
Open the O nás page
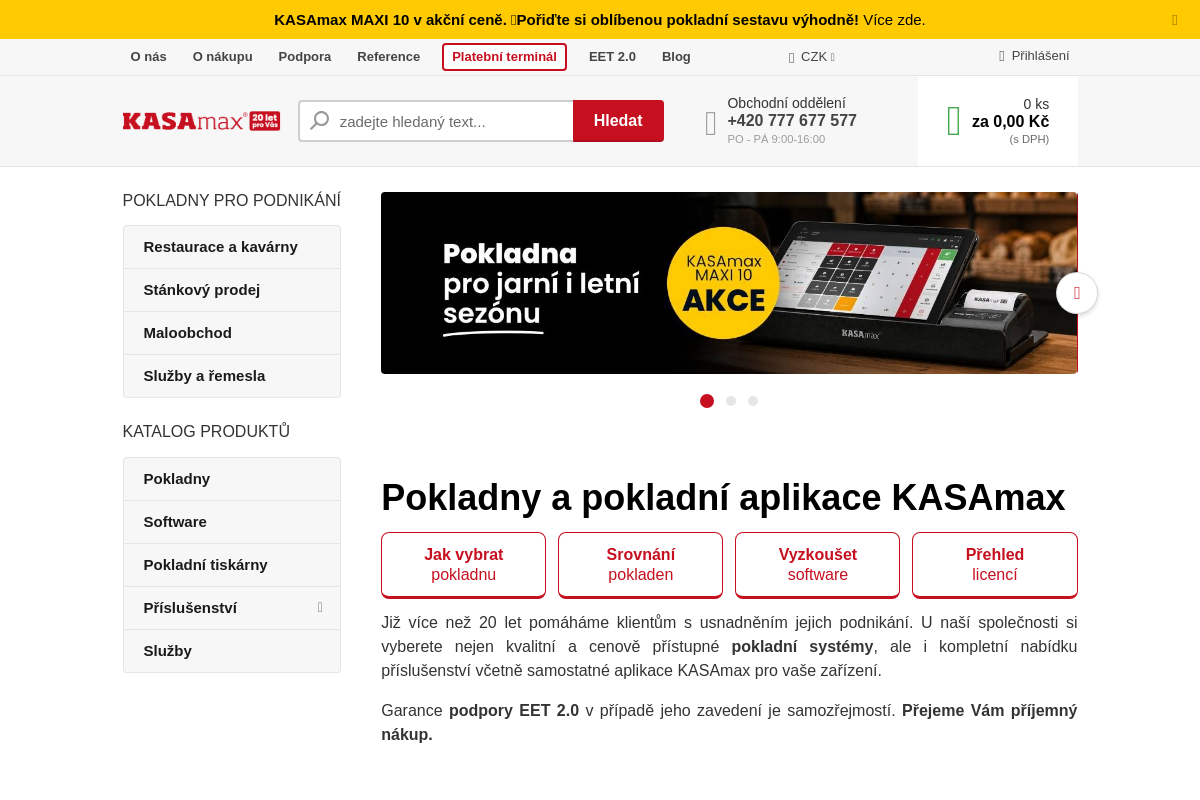coord(149,56)
